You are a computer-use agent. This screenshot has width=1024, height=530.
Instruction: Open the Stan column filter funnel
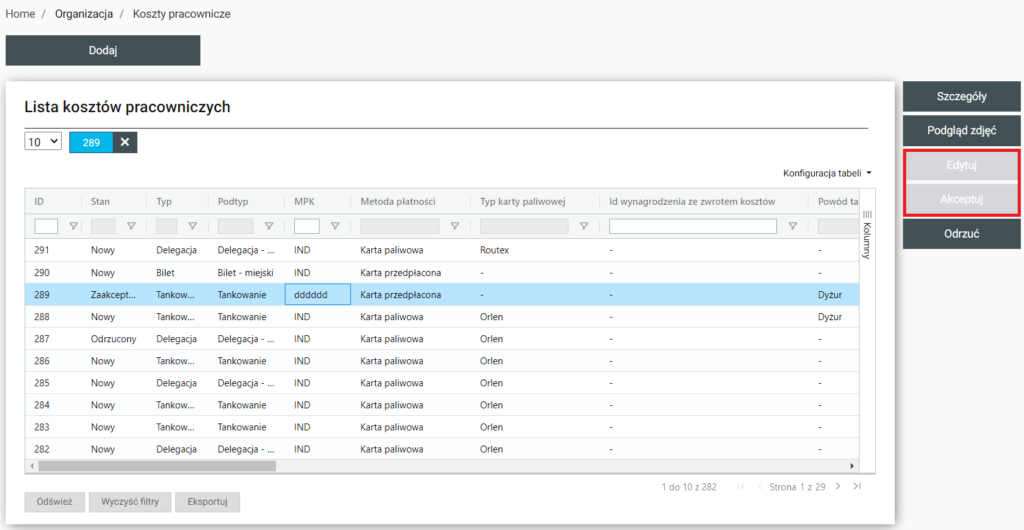click(131, 226)
